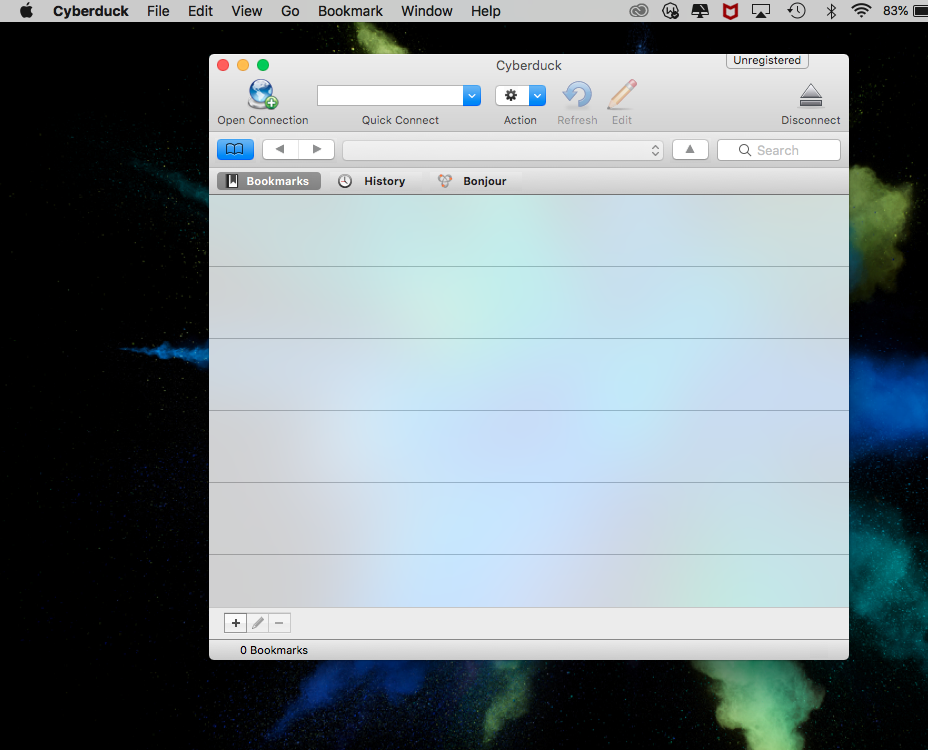Switch to the History tab

(x=372, y=181)
